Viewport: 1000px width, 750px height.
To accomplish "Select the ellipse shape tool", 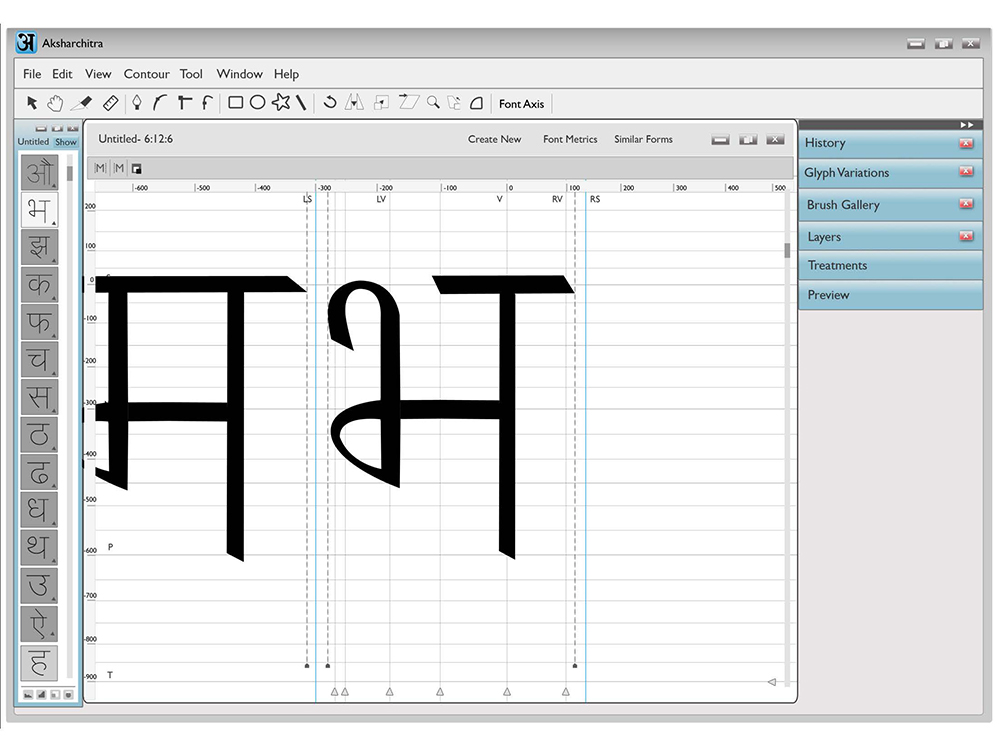I will coord(258,103).
